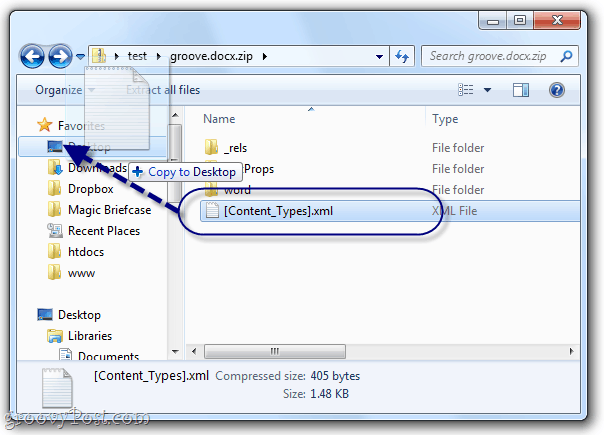Go forward with the Forward arrow button
This screenshot has height=435, width=604.
click(60, 57)
